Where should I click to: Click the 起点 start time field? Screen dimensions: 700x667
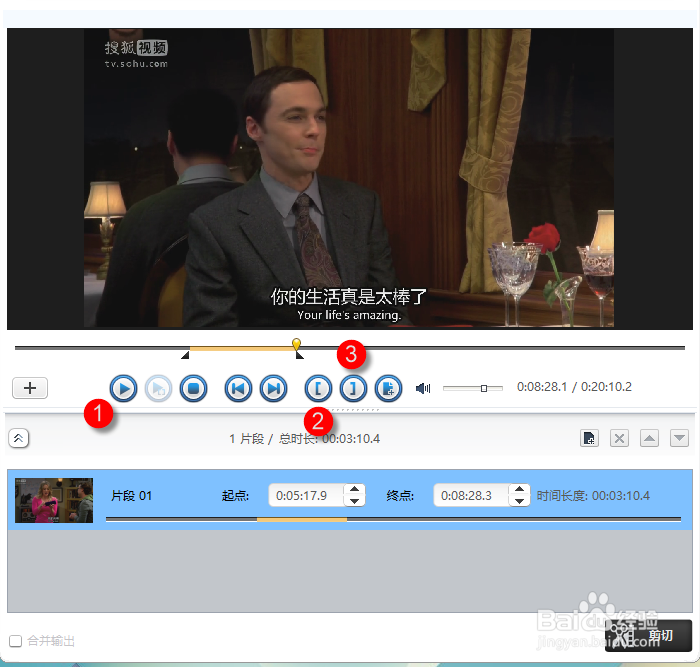pos(306,496)
